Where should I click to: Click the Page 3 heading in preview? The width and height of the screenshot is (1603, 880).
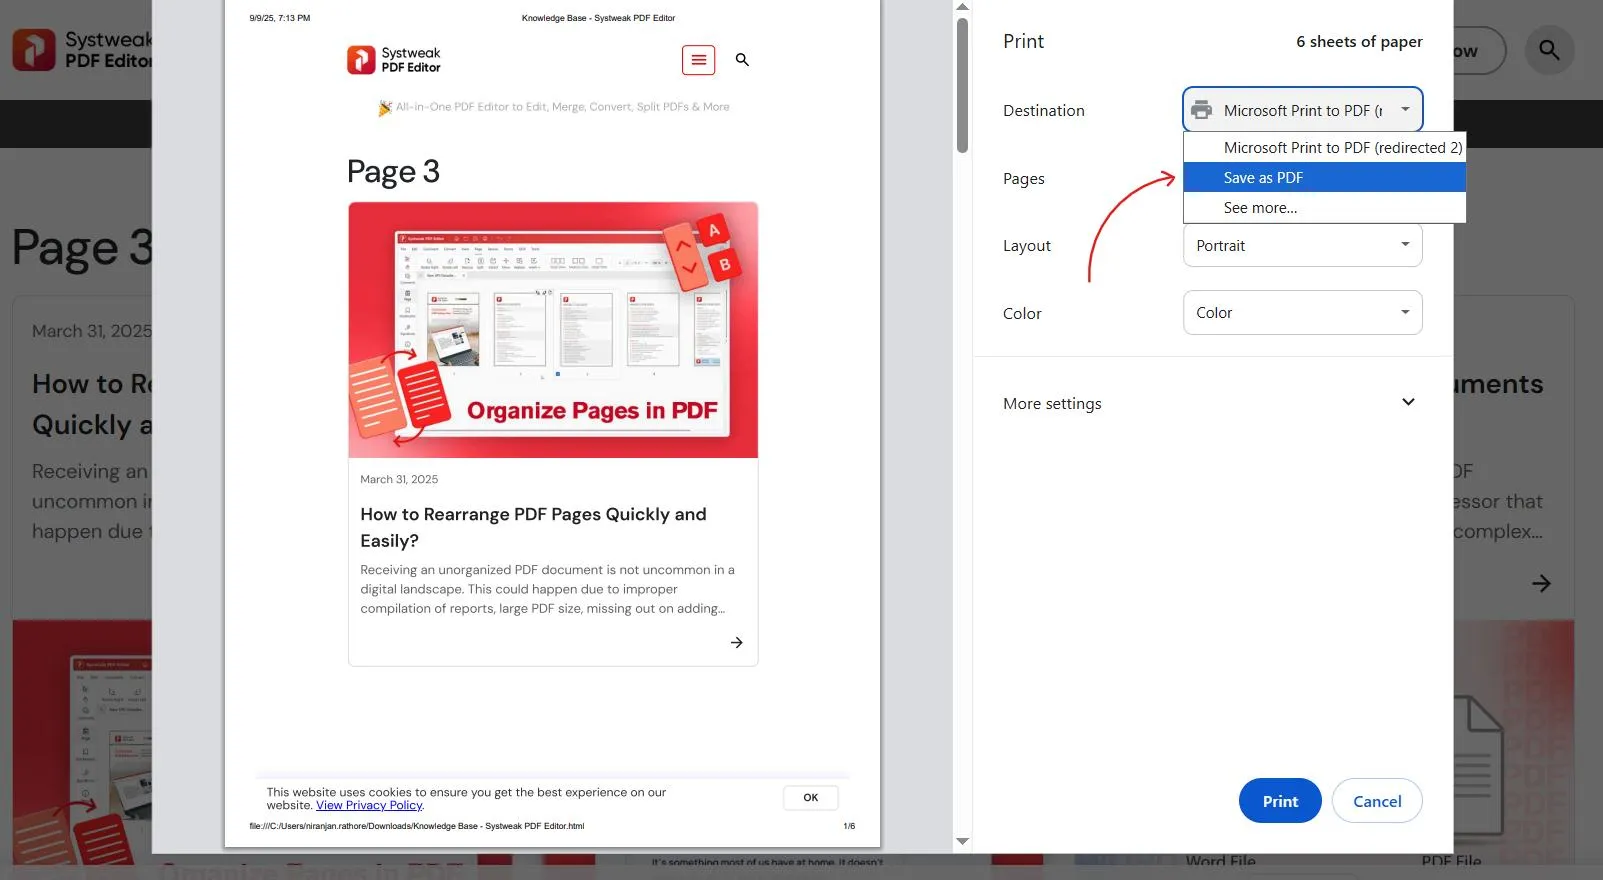pyautogui.click(x=393, y=172)
